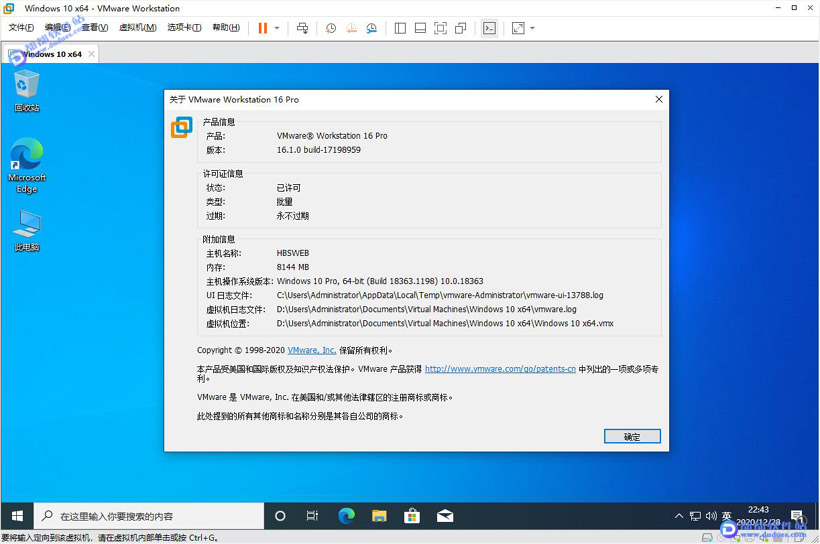Open the VMware, Inc. link
This screenshot has height=544, width=820.
(x=312, y=350)
